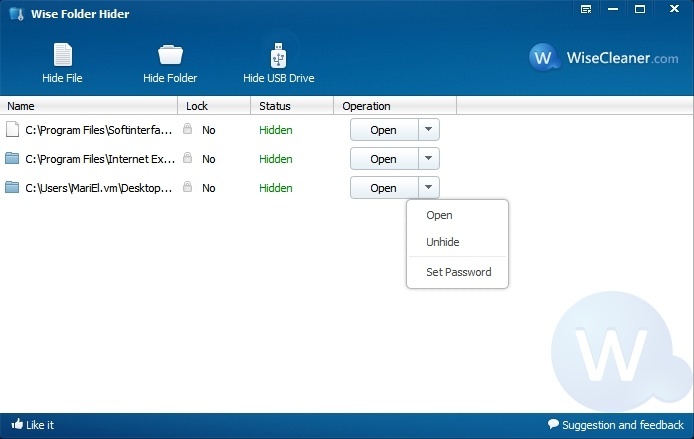Expand the dropdown arrow for Internet Ex row
This screenshot has height=439, width=694.
click(428, 158)
